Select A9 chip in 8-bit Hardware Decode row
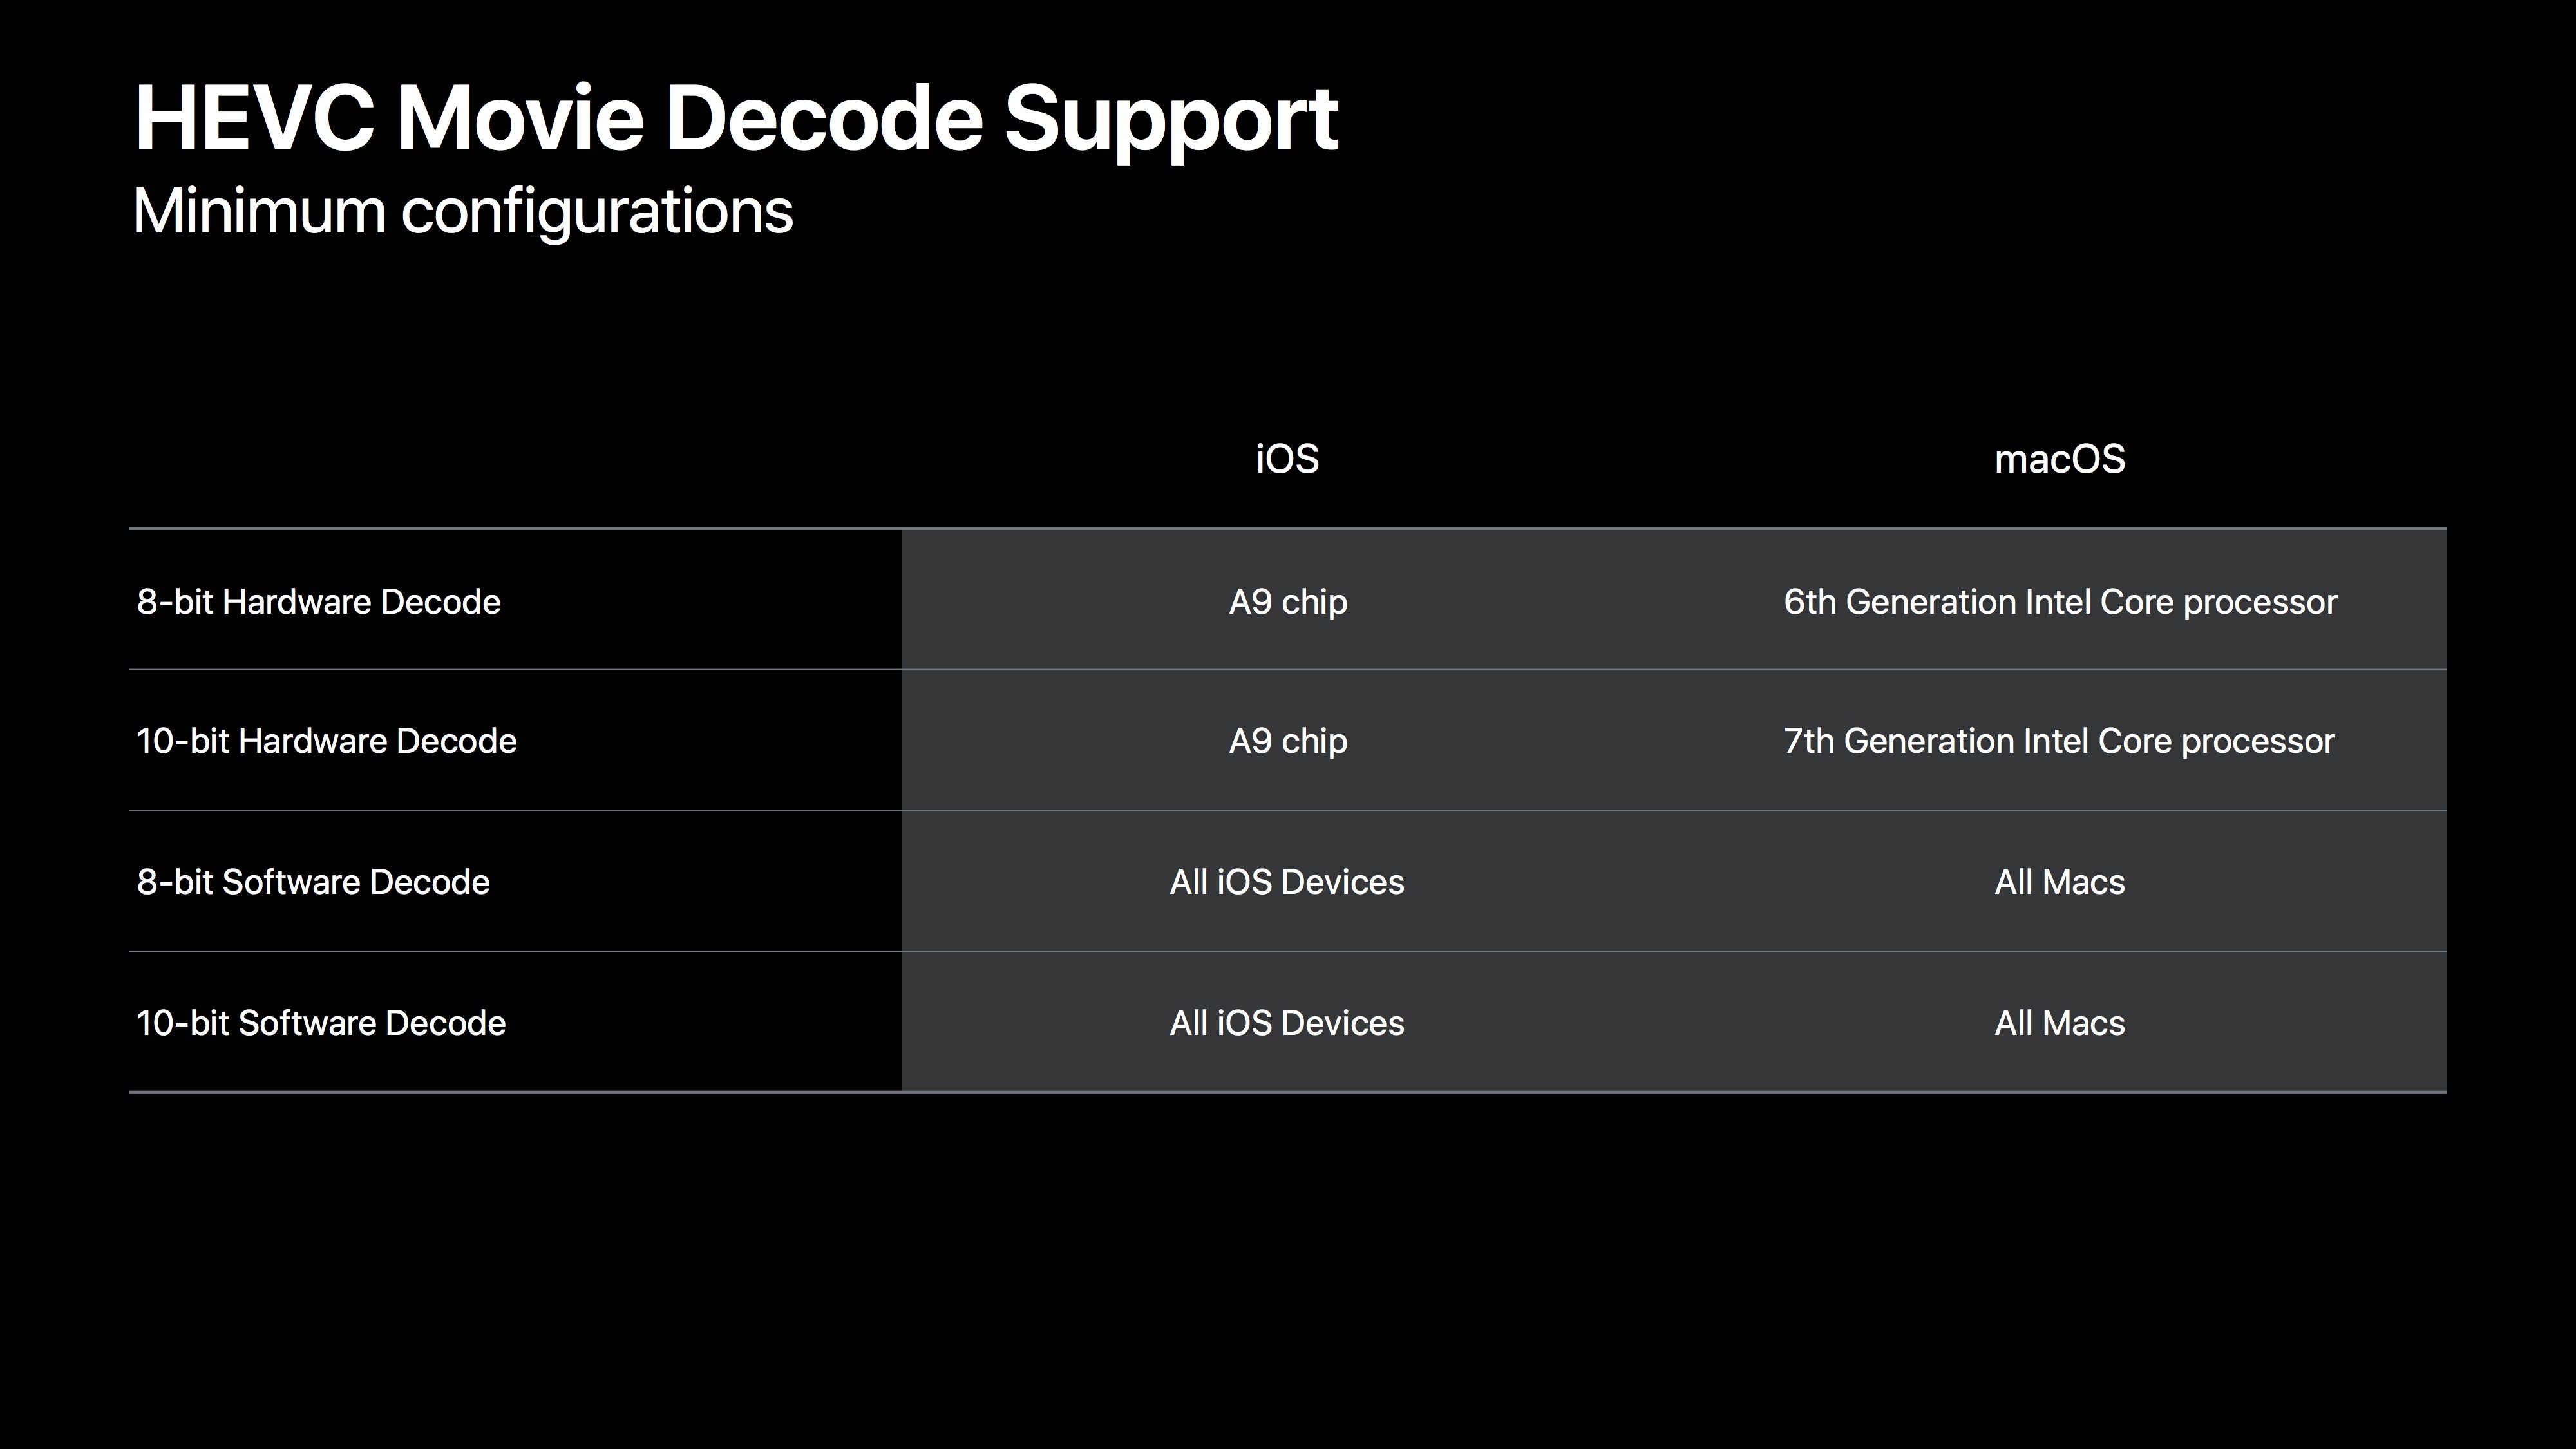Image resolution: width=2576 pixels, height=1449 pixels. coord(1288,602)
